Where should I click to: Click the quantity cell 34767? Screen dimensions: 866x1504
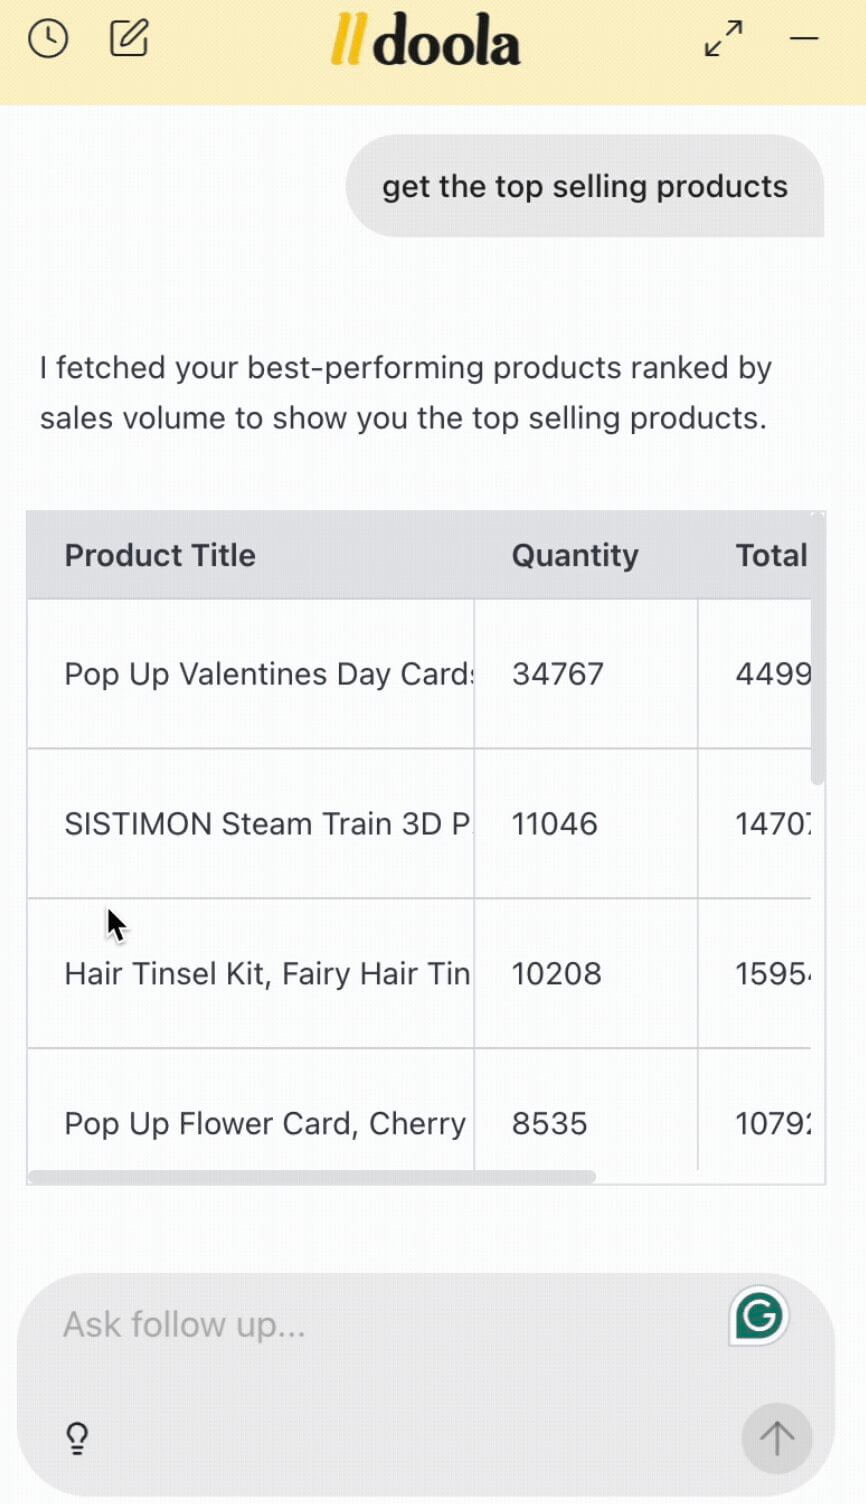click(x=558, y=674)
